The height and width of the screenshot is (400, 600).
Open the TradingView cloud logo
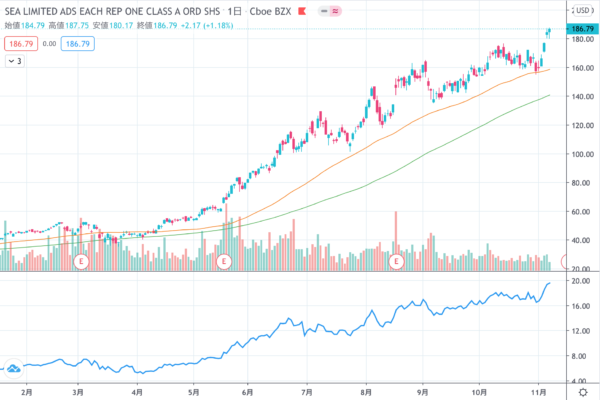(x=13, y=369)
